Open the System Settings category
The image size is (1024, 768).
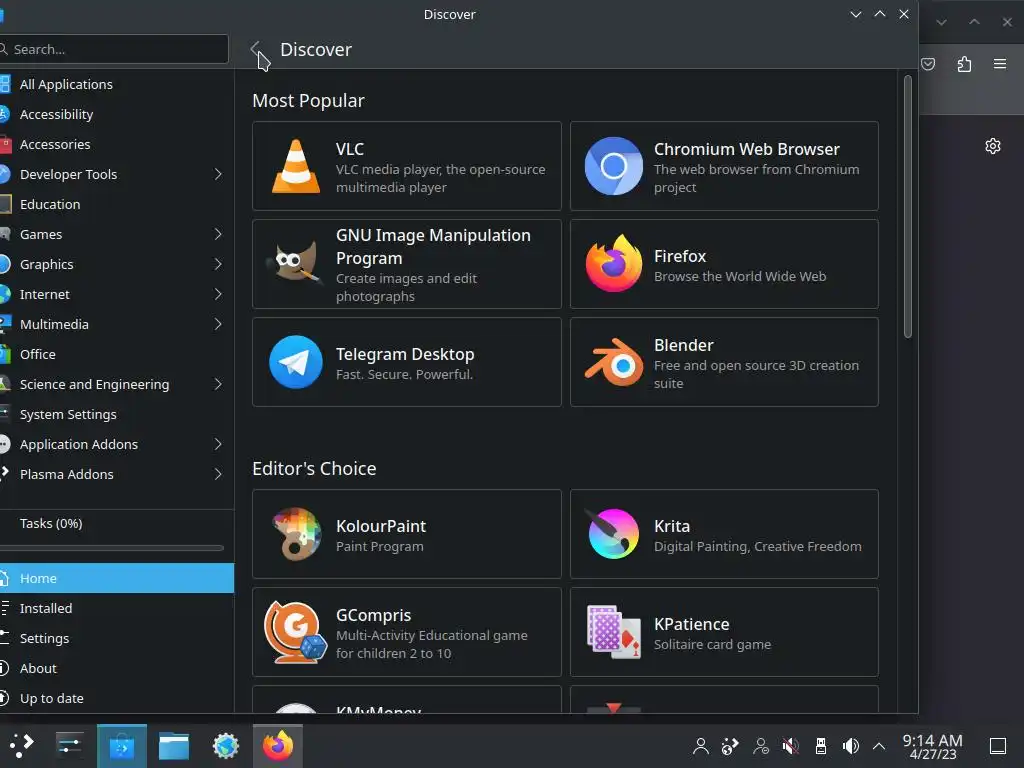pos(117,415)
